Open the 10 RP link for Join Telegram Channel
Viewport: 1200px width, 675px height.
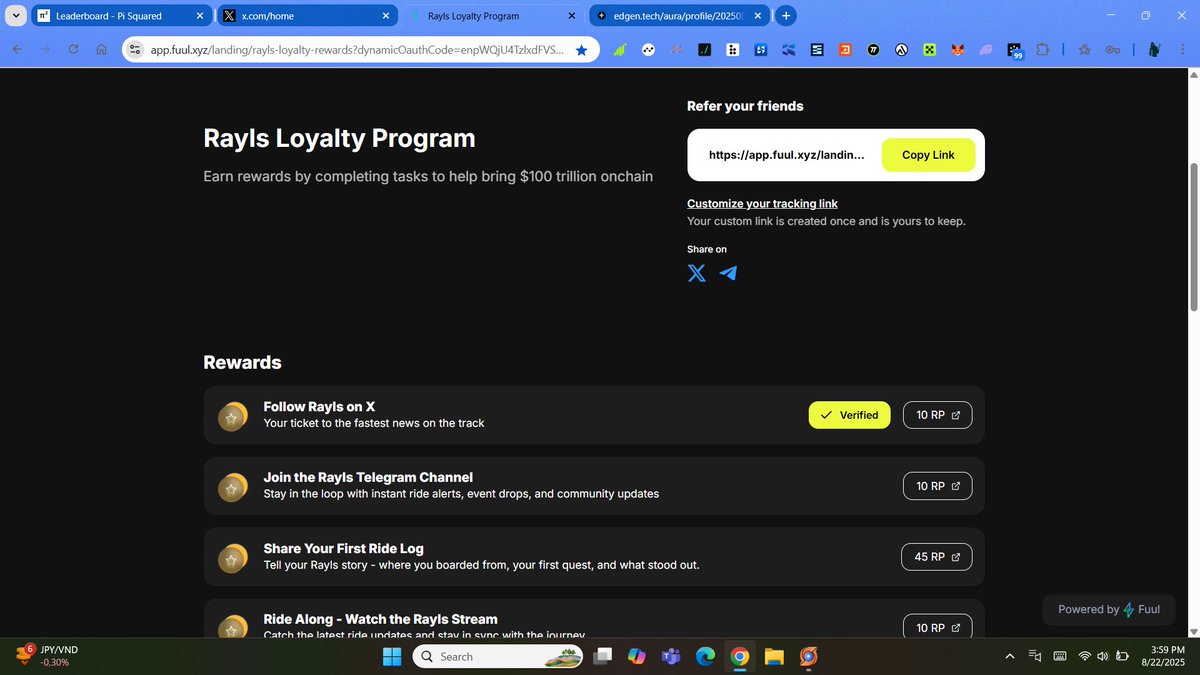[937, 486]
